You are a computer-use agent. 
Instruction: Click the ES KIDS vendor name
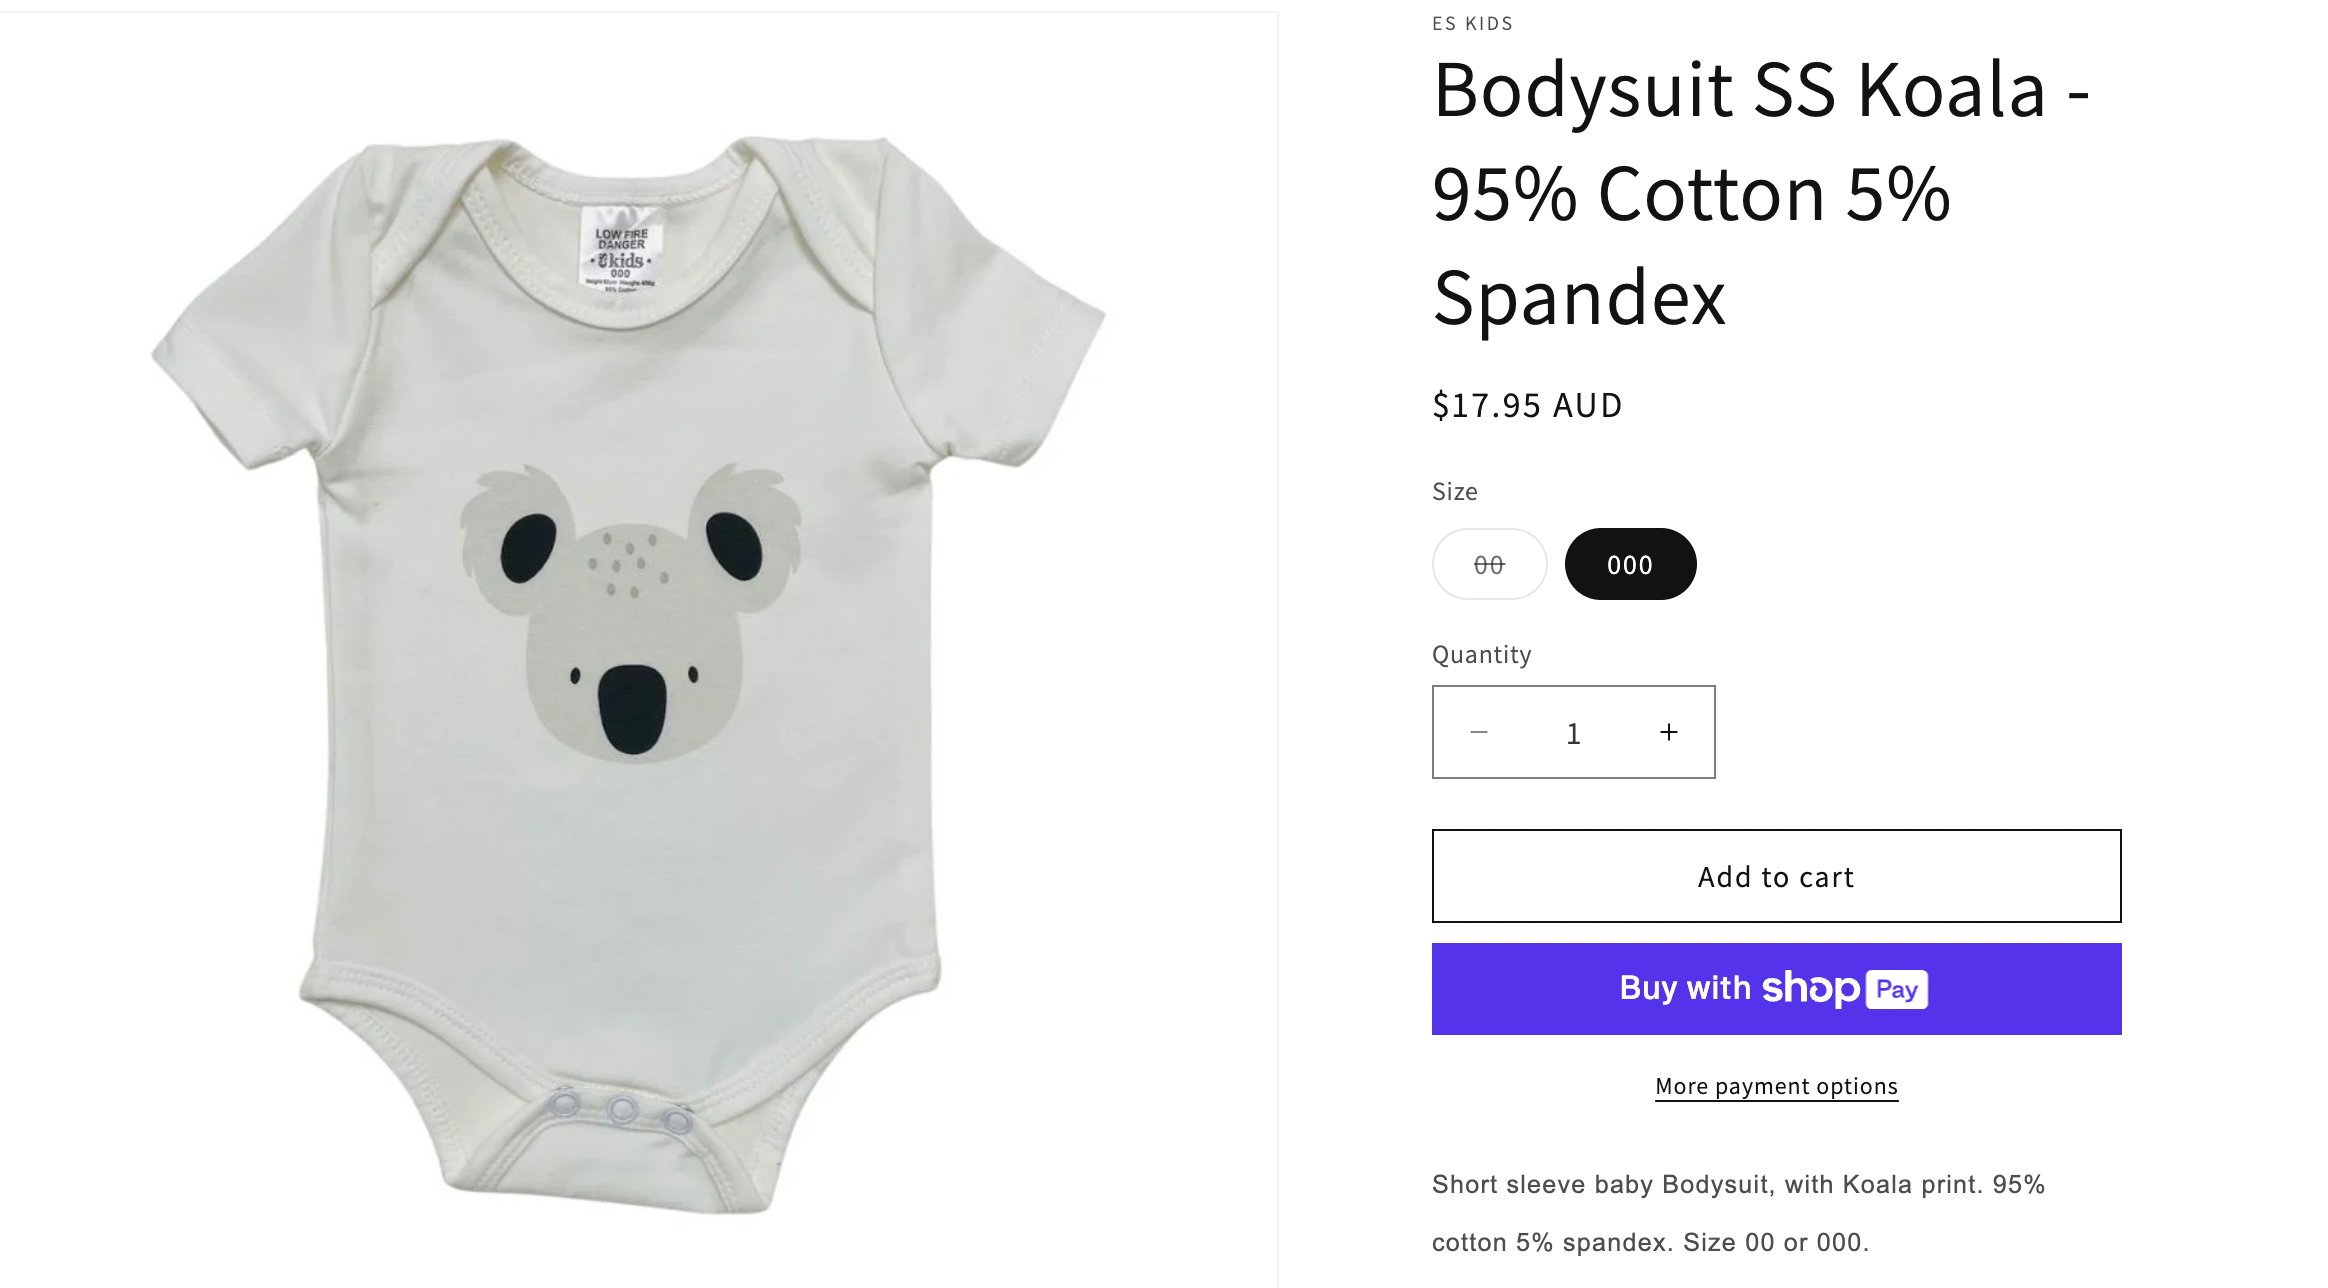[1472, 23]
